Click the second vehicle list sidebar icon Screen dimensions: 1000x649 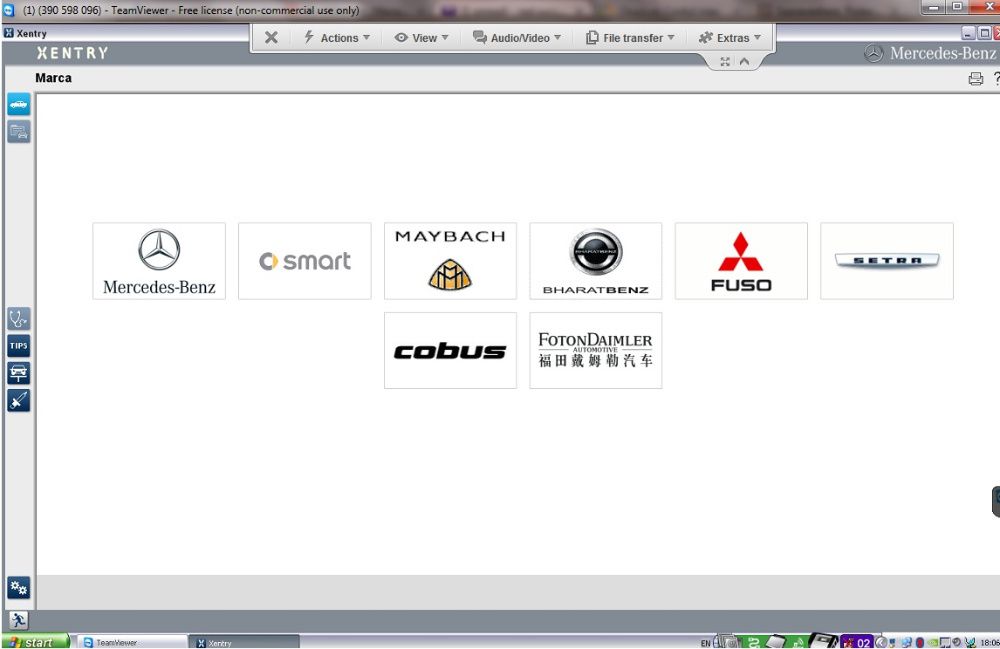tap(18, 132)
